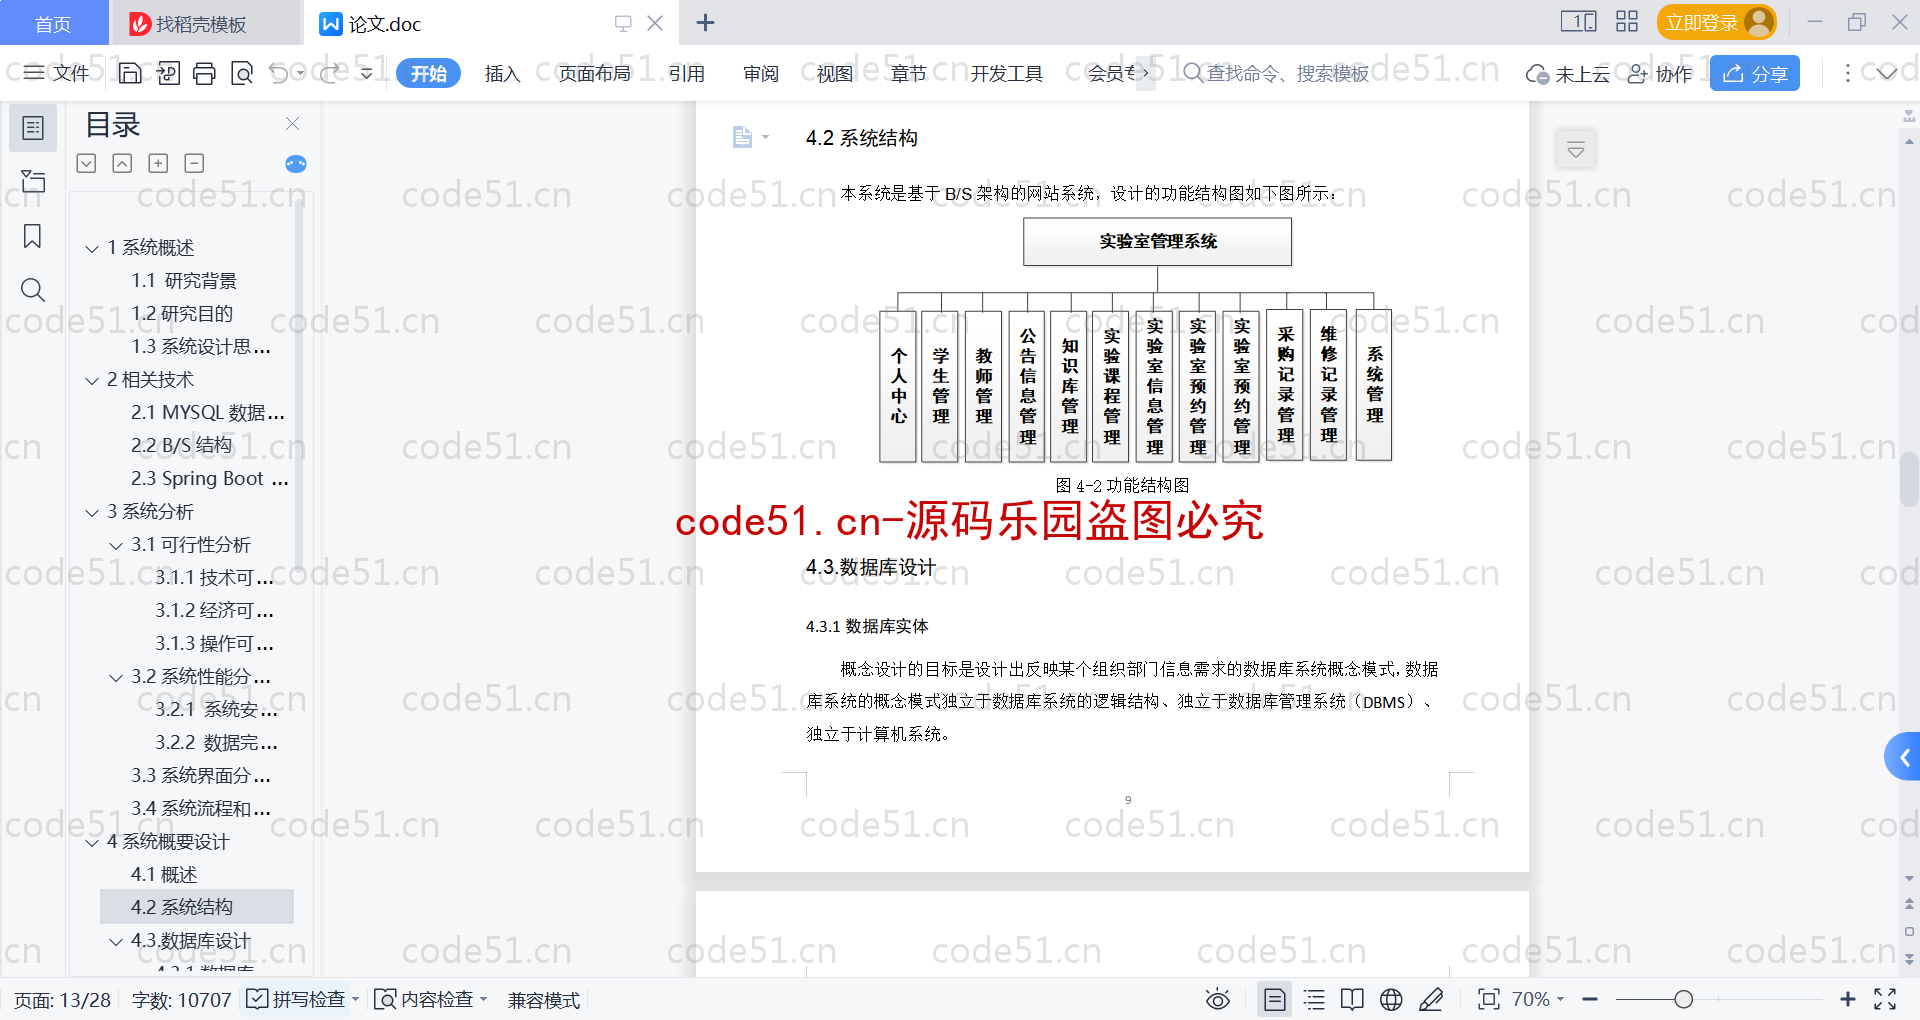The width and height of the screenshot is (1920, 1020).
Task: Collapse the 1 系统概述 outline node
Action: (x=92, y=248)
